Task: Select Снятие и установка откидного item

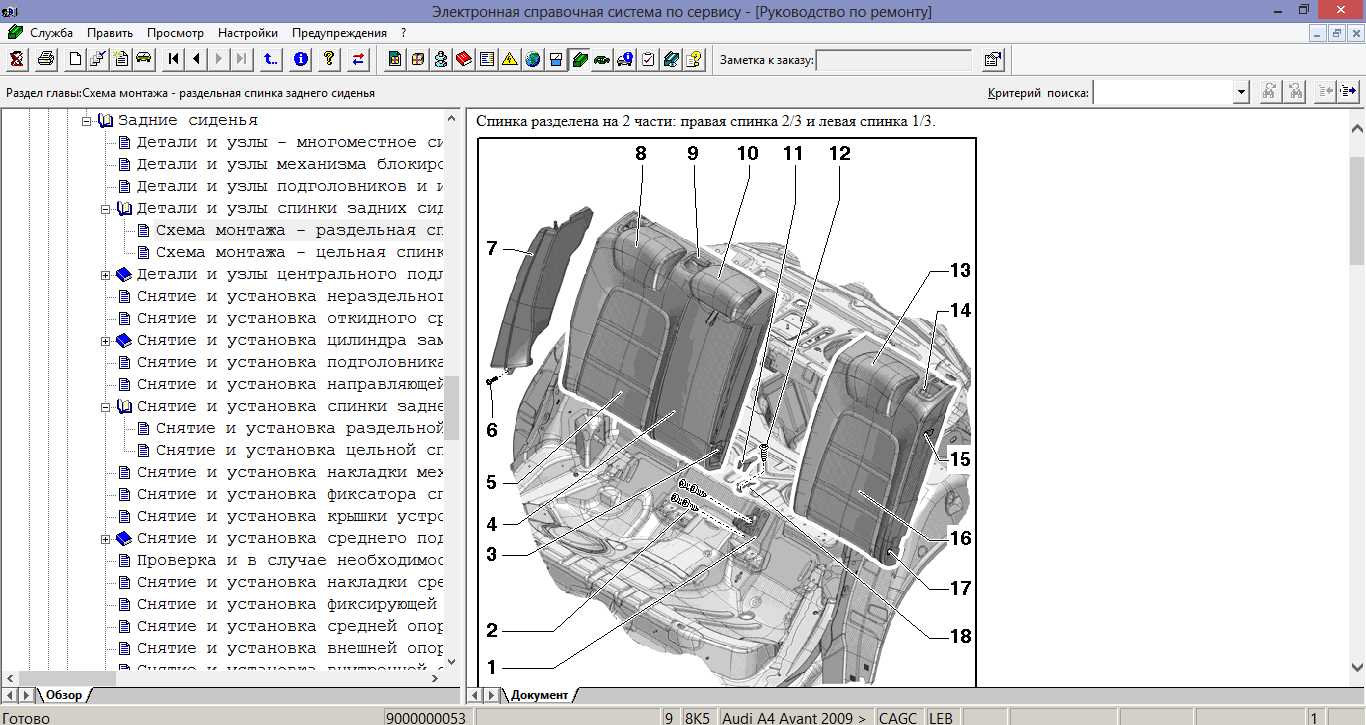Action: [x=290, y=318]
